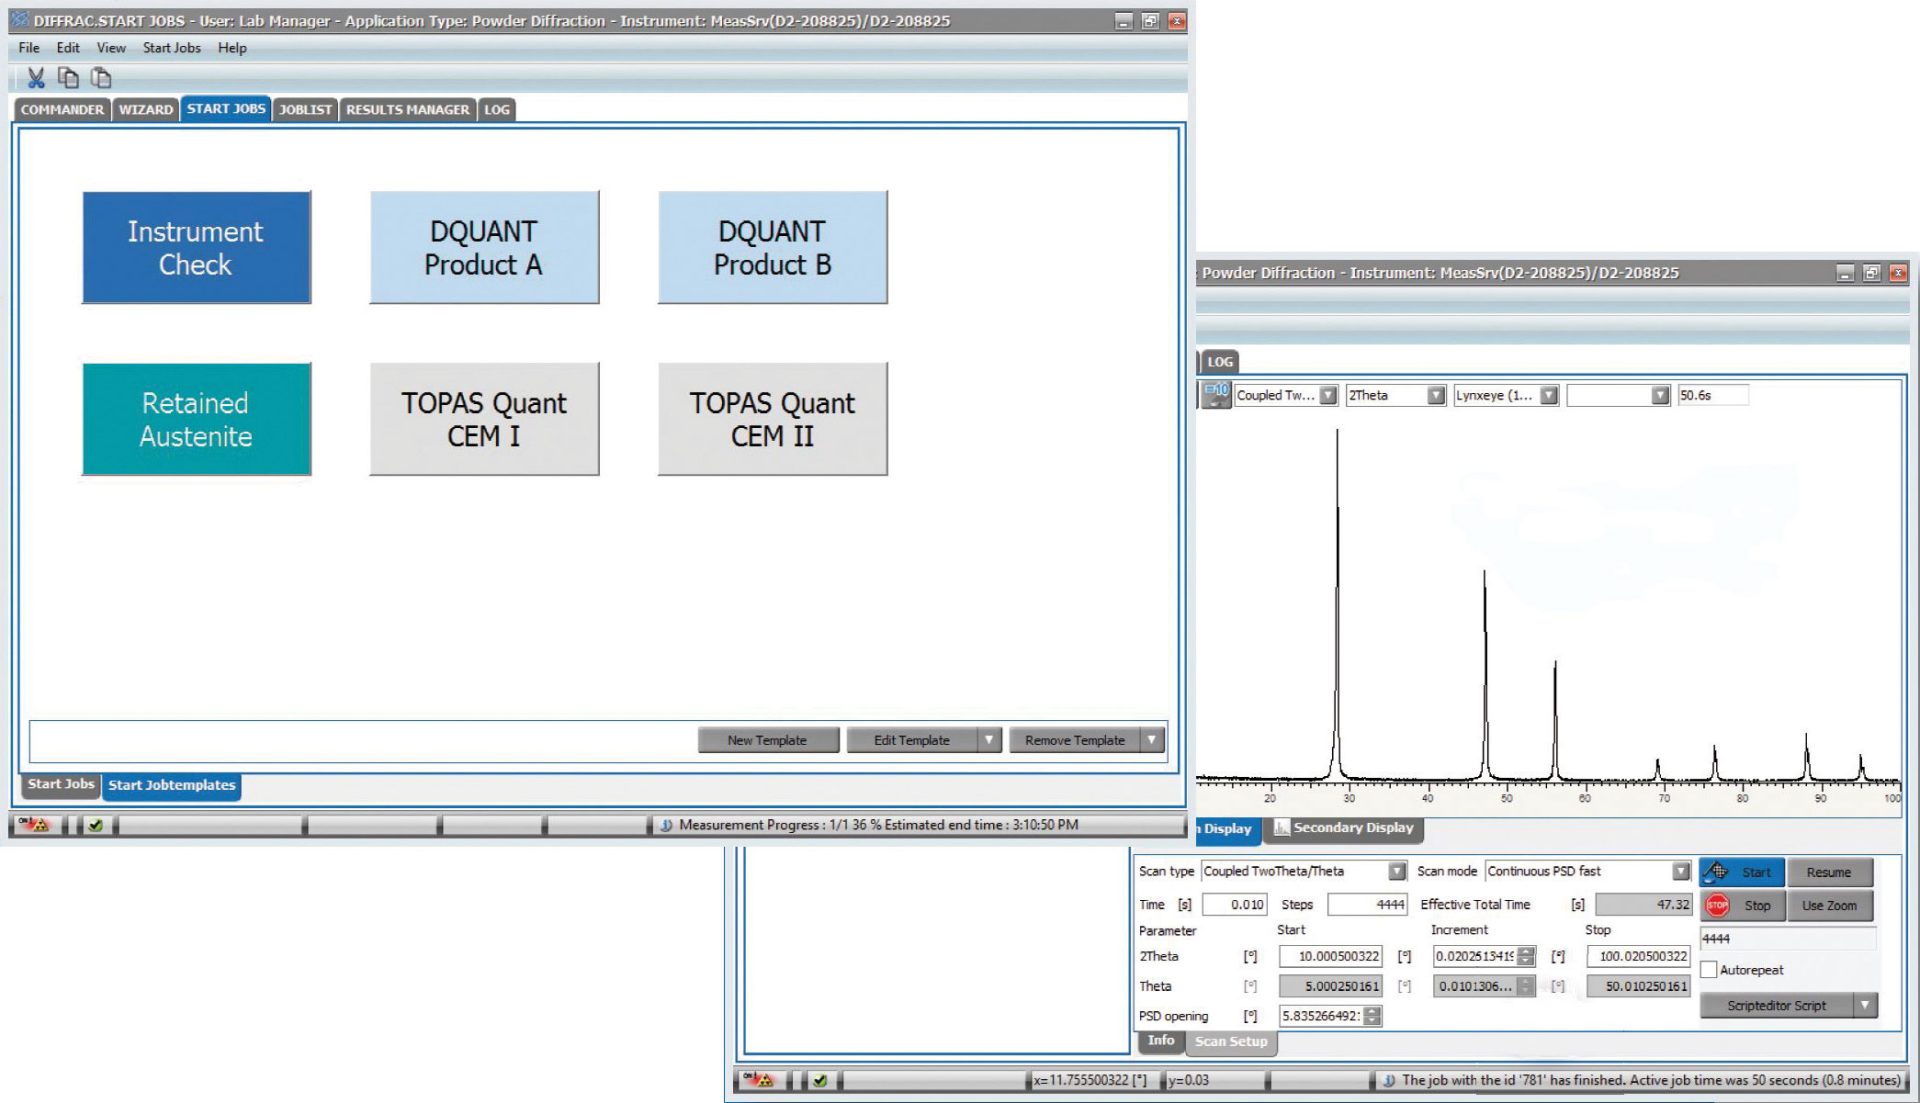The image size is (1920, 1103).
Task: Click the scan list icon beside Coupled TwoTheta
Action: (x=1215, y=395)
